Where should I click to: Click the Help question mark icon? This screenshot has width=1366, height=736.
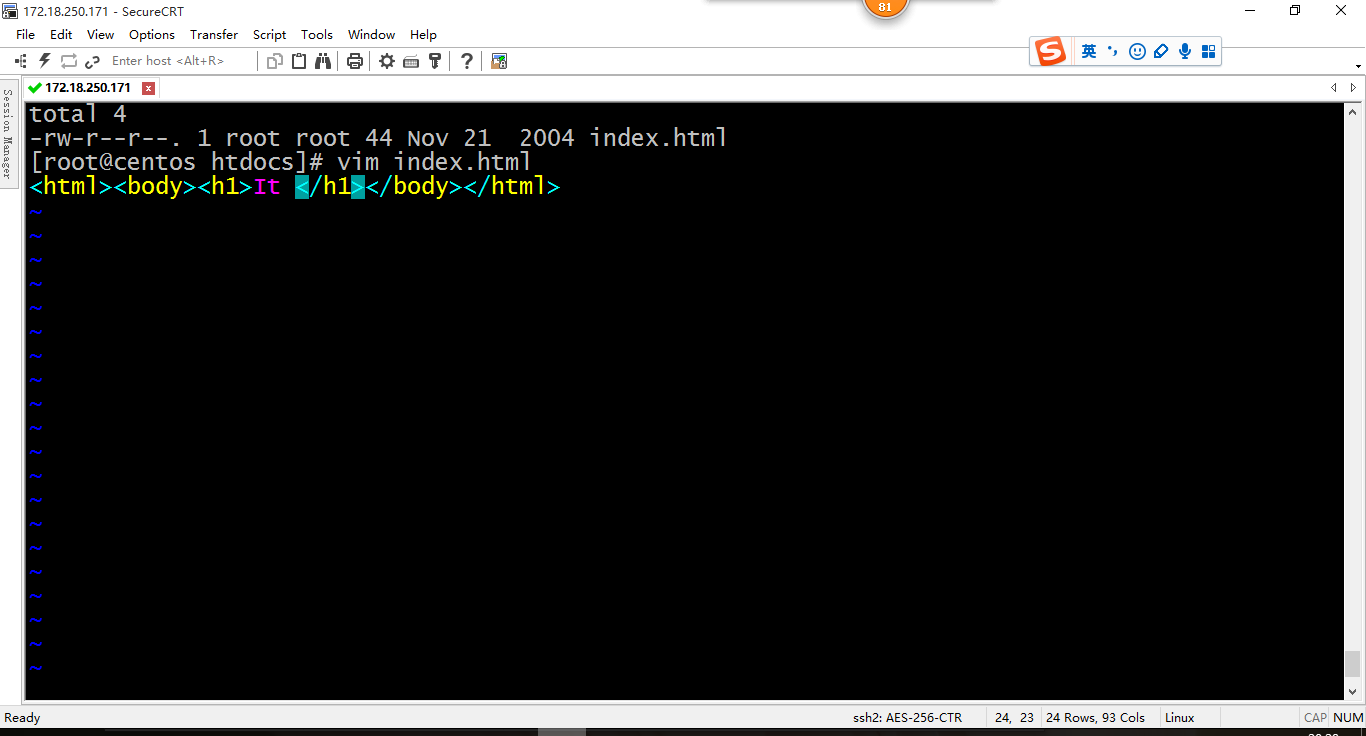pyautogui.click(x=466, y=61)
